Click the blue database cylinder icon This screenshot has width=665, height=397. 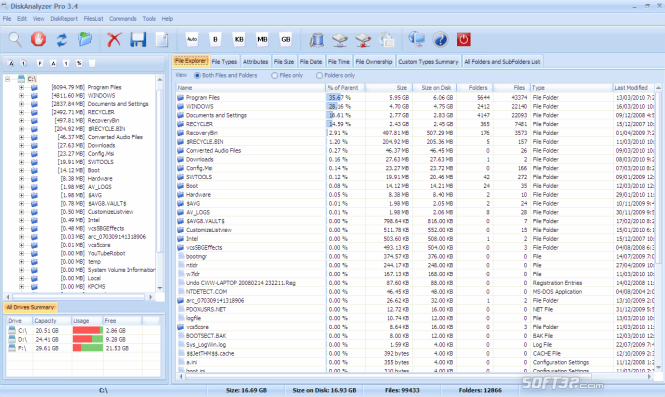tap(316, 40)
